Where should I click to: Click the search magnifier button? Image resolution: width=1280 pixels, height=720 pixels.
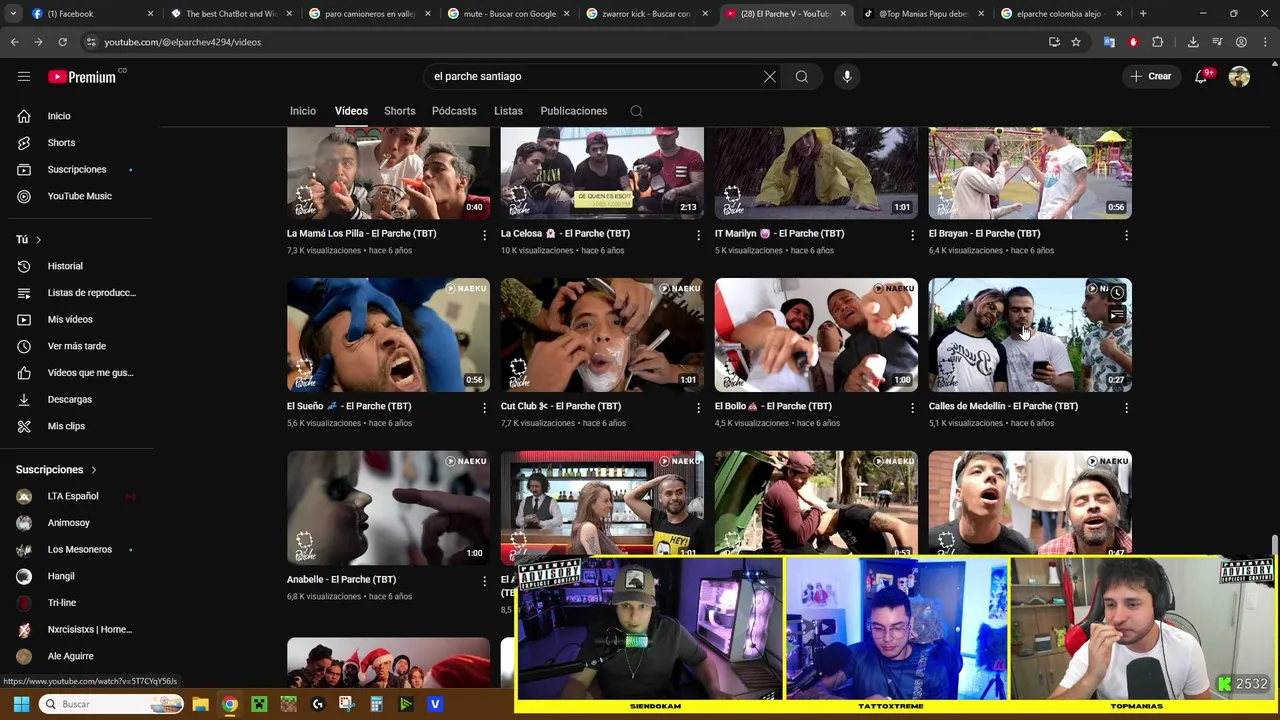(x=802, y=76)
